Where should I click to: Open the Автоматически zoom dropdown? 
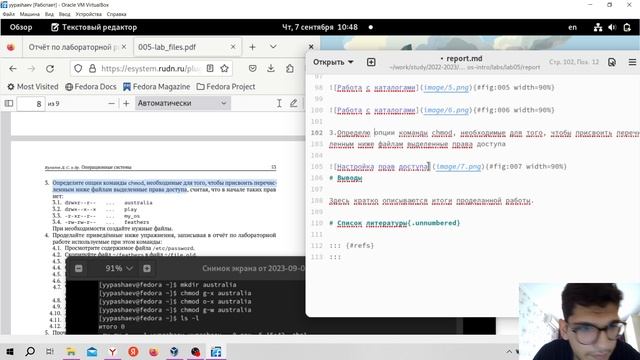coord(182,103)
